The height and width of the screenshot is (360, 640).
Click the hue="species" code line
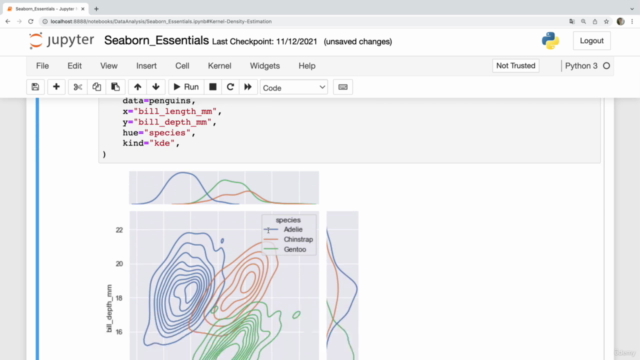159,133
